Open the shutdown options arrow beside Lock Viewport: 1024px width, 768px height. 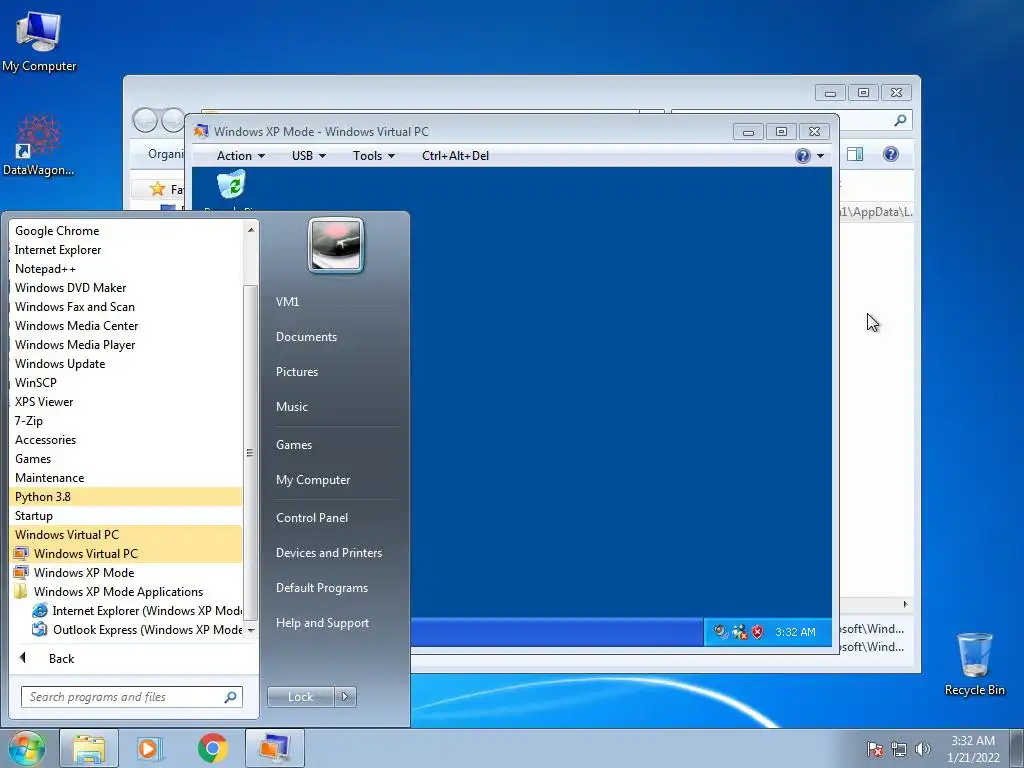(345, 697)
